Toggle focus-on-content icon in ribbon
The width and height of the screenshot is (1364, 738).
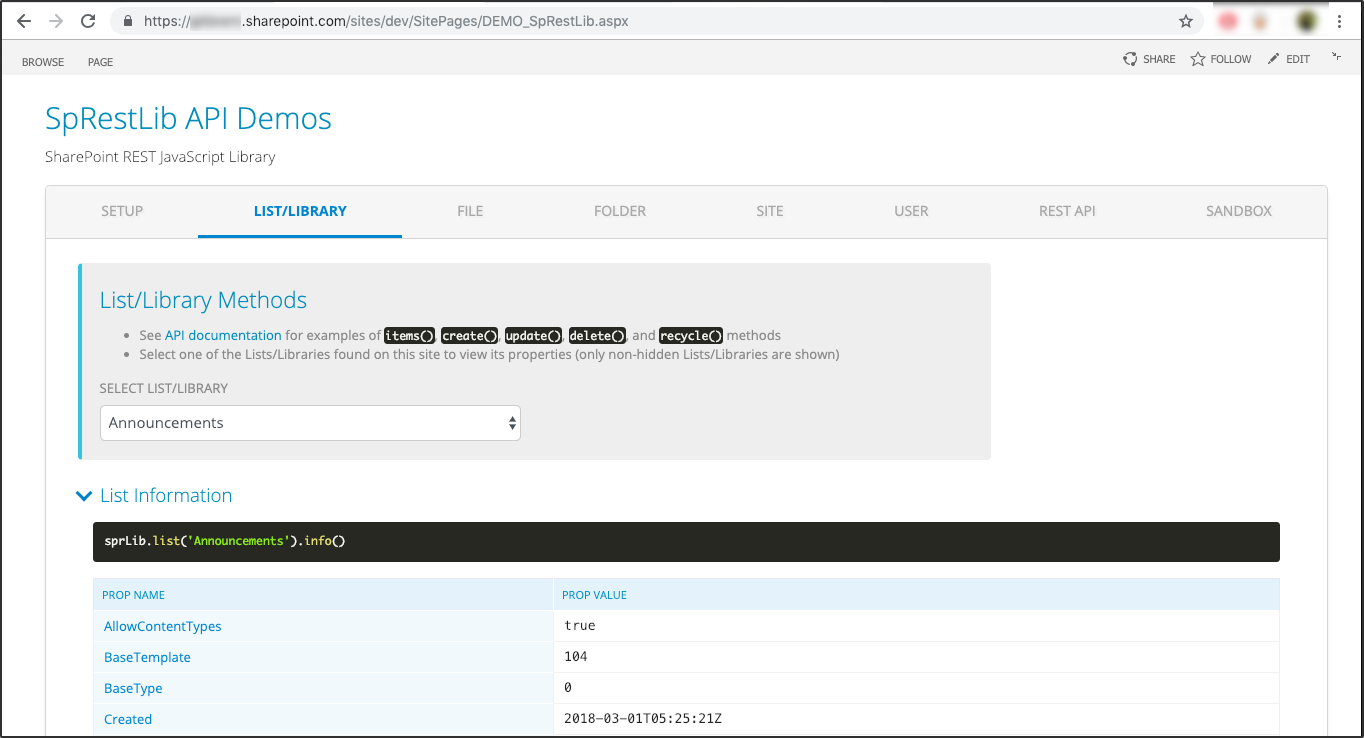pos(1336,58)
